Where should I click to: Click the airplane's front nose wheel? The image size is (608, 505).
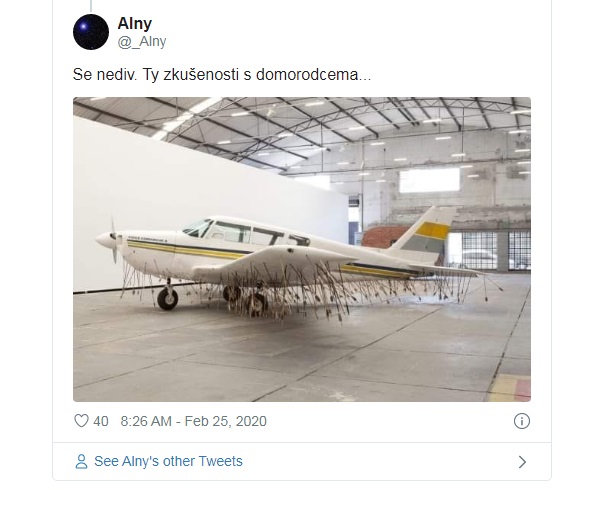168,298
